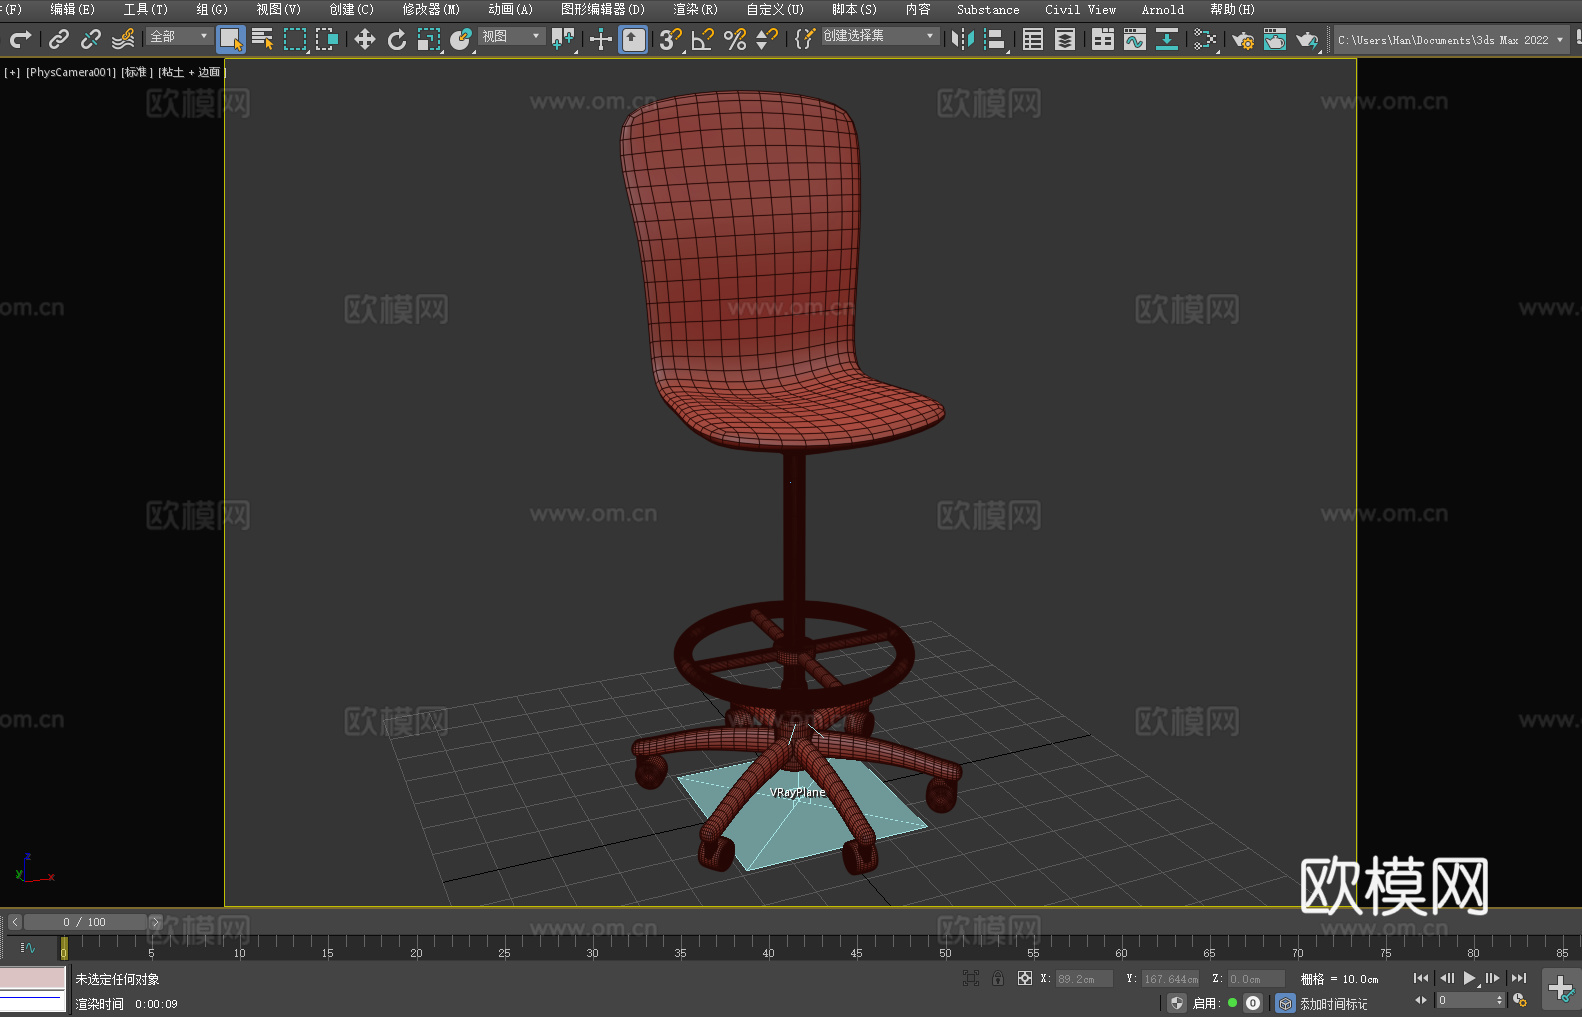Screen dimensions: 1582x1017
Task: Open the reference coordinate 视图 dropdown
Action: click(x=511, y=36)
